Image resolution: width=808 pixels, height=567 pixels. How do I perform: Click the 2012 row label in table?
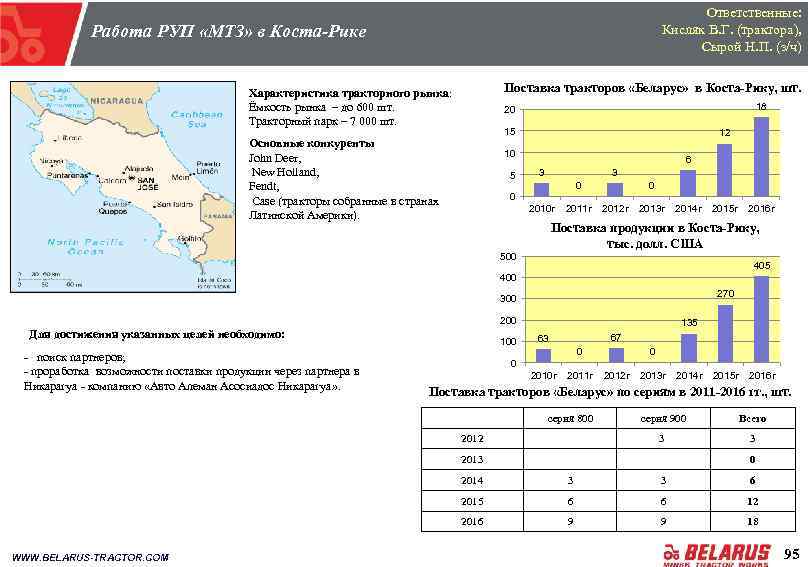click(x=472, y=439)
